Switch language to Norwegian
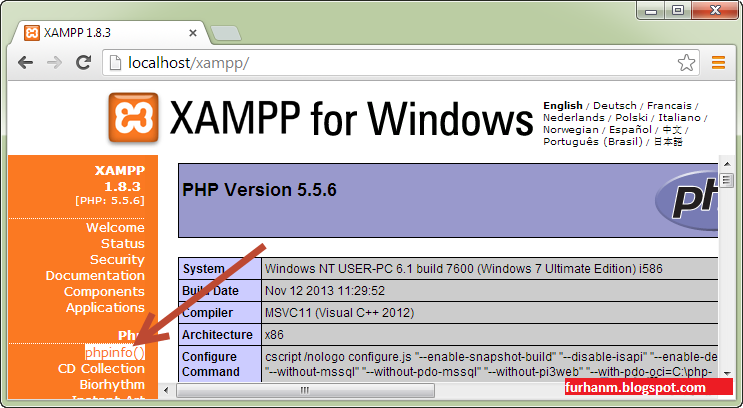 click(x=571, y=129)
